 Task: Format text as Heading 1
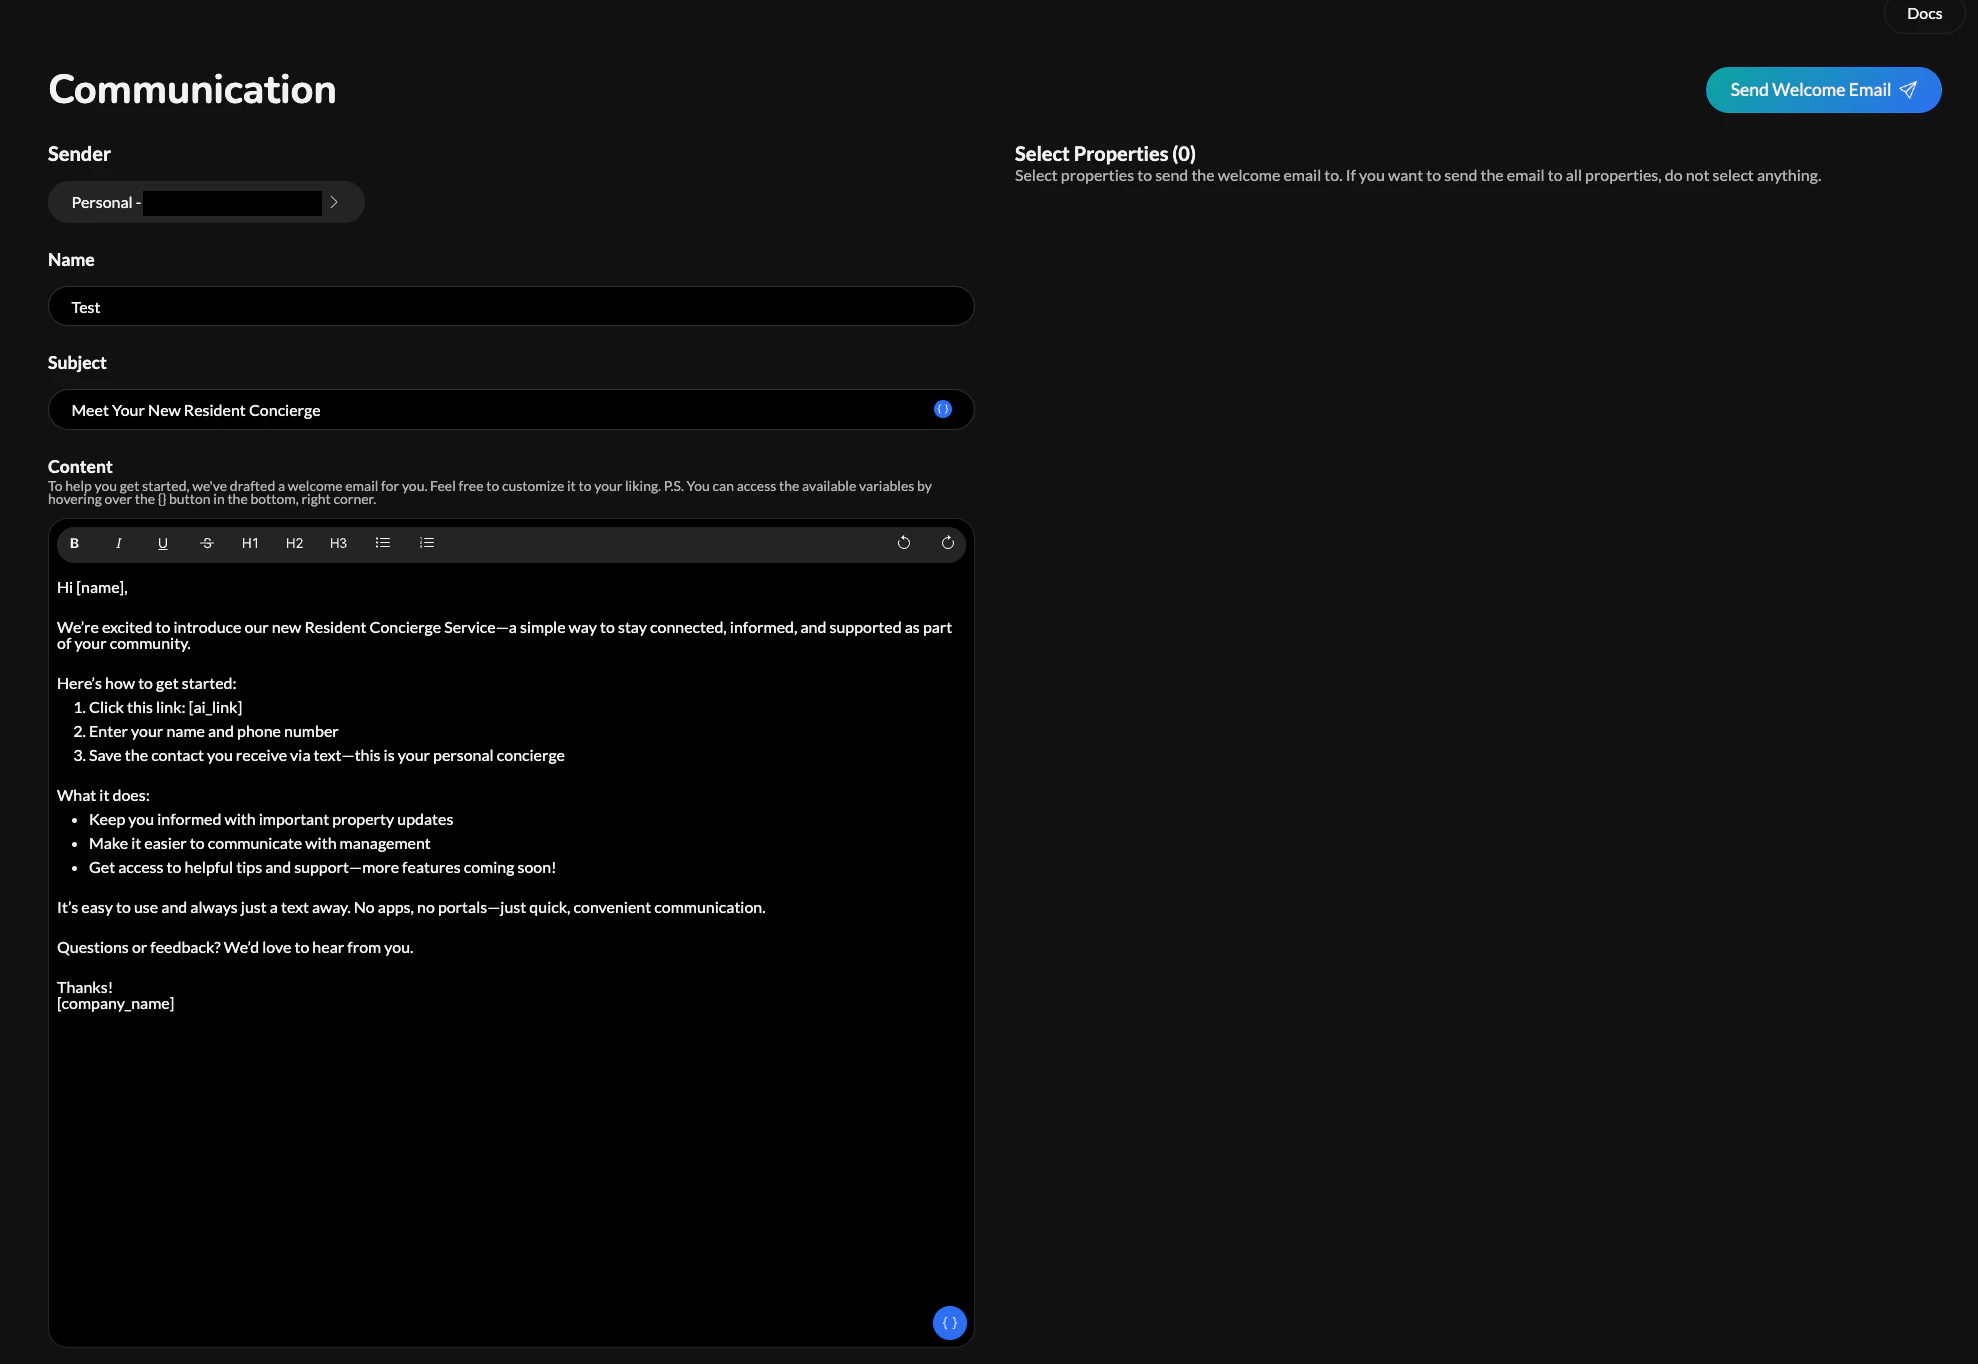(250, 543)
